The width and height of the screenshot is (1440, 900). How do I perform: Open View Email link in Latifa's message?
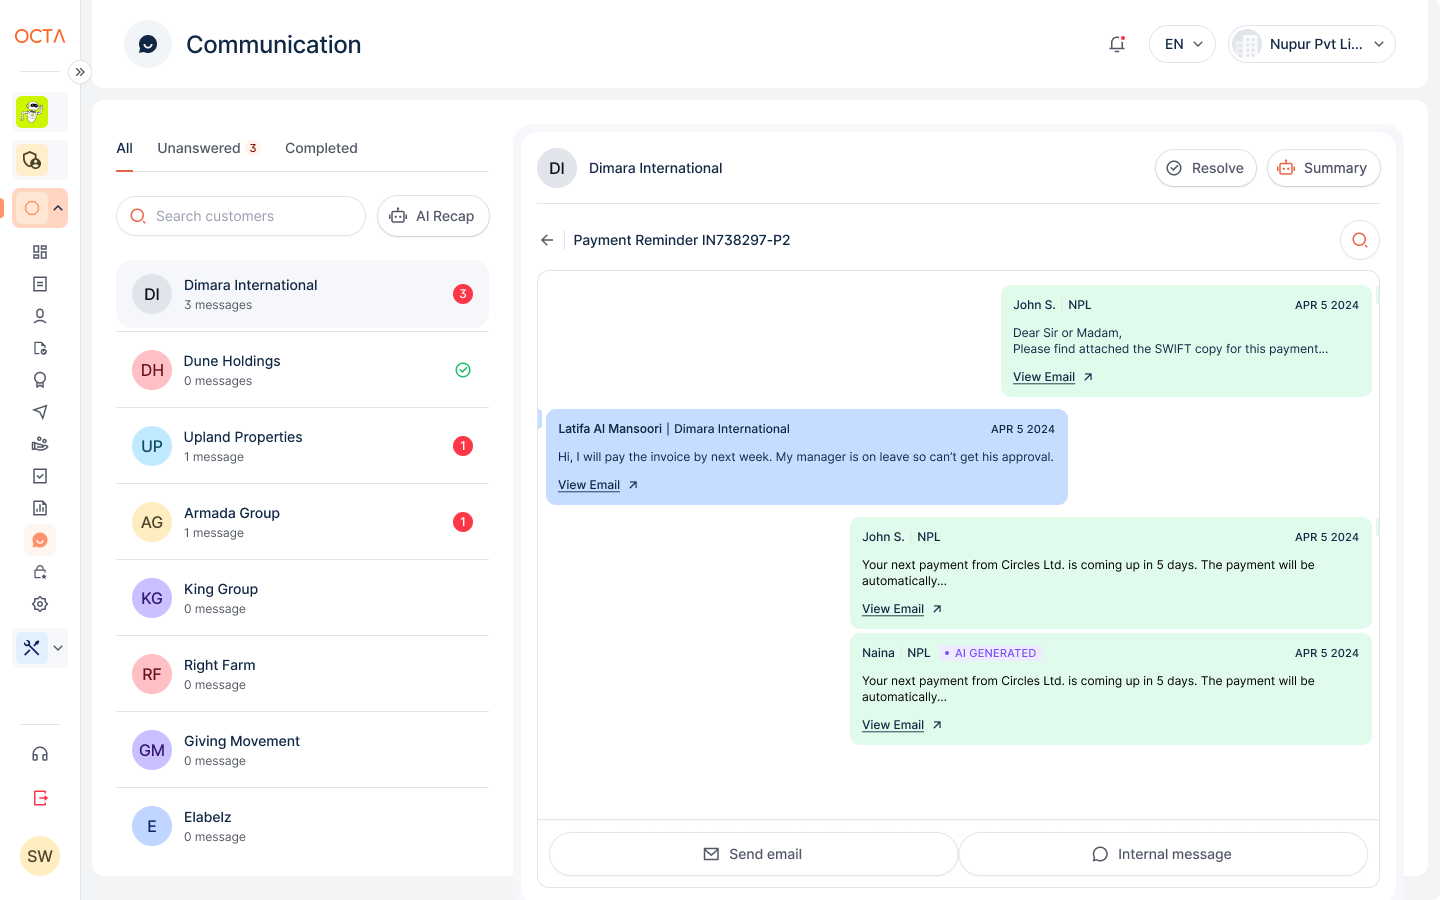click(598, 485)
